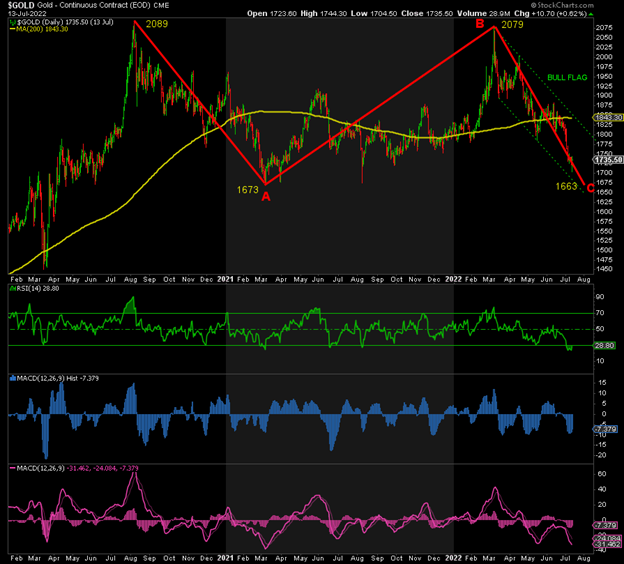Select the red 'C' wave marker
The width and height of the screenshot is (624, 564).
[591, 188]
